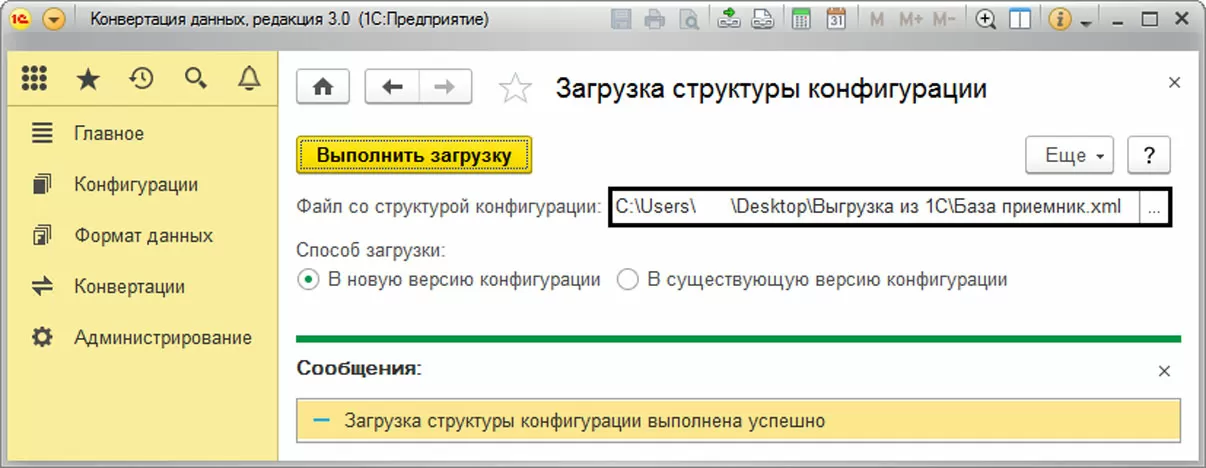Go forward with the right arrow button
Screen dimensions: 1206x468
pos(445,87)
